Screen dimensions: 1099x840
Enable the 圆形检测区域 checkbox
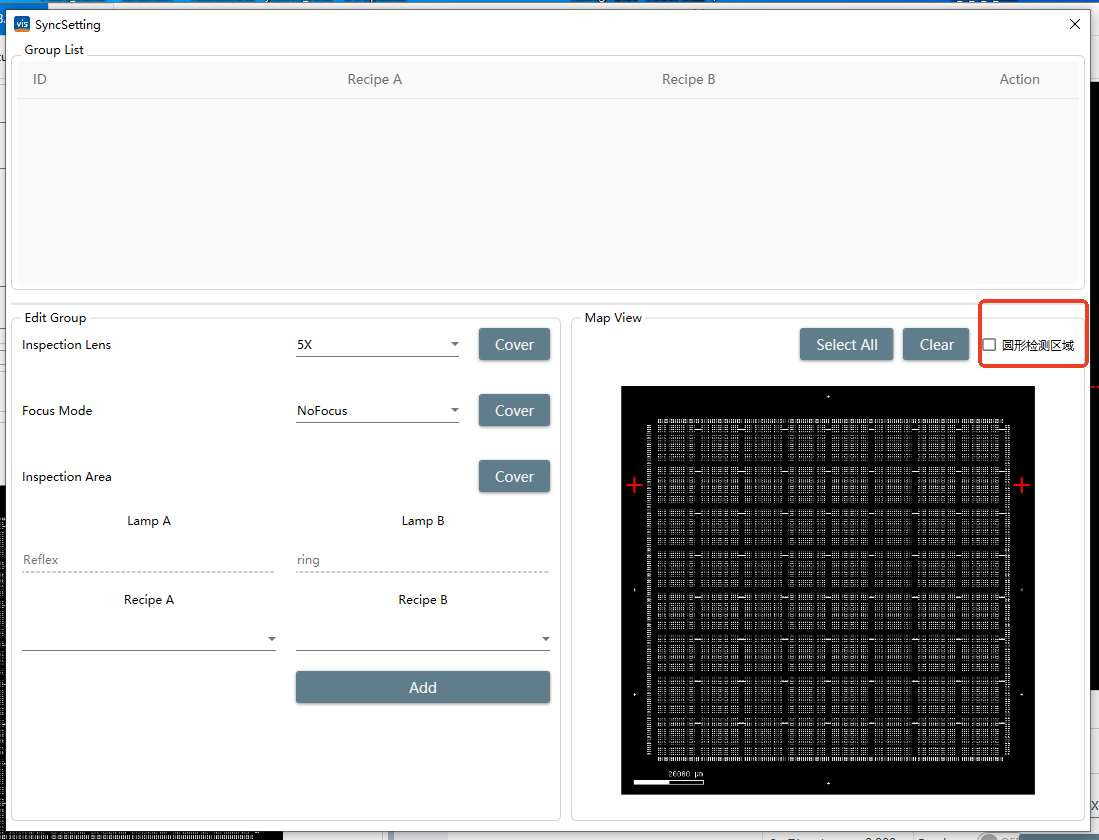click(x=989, y=345)
